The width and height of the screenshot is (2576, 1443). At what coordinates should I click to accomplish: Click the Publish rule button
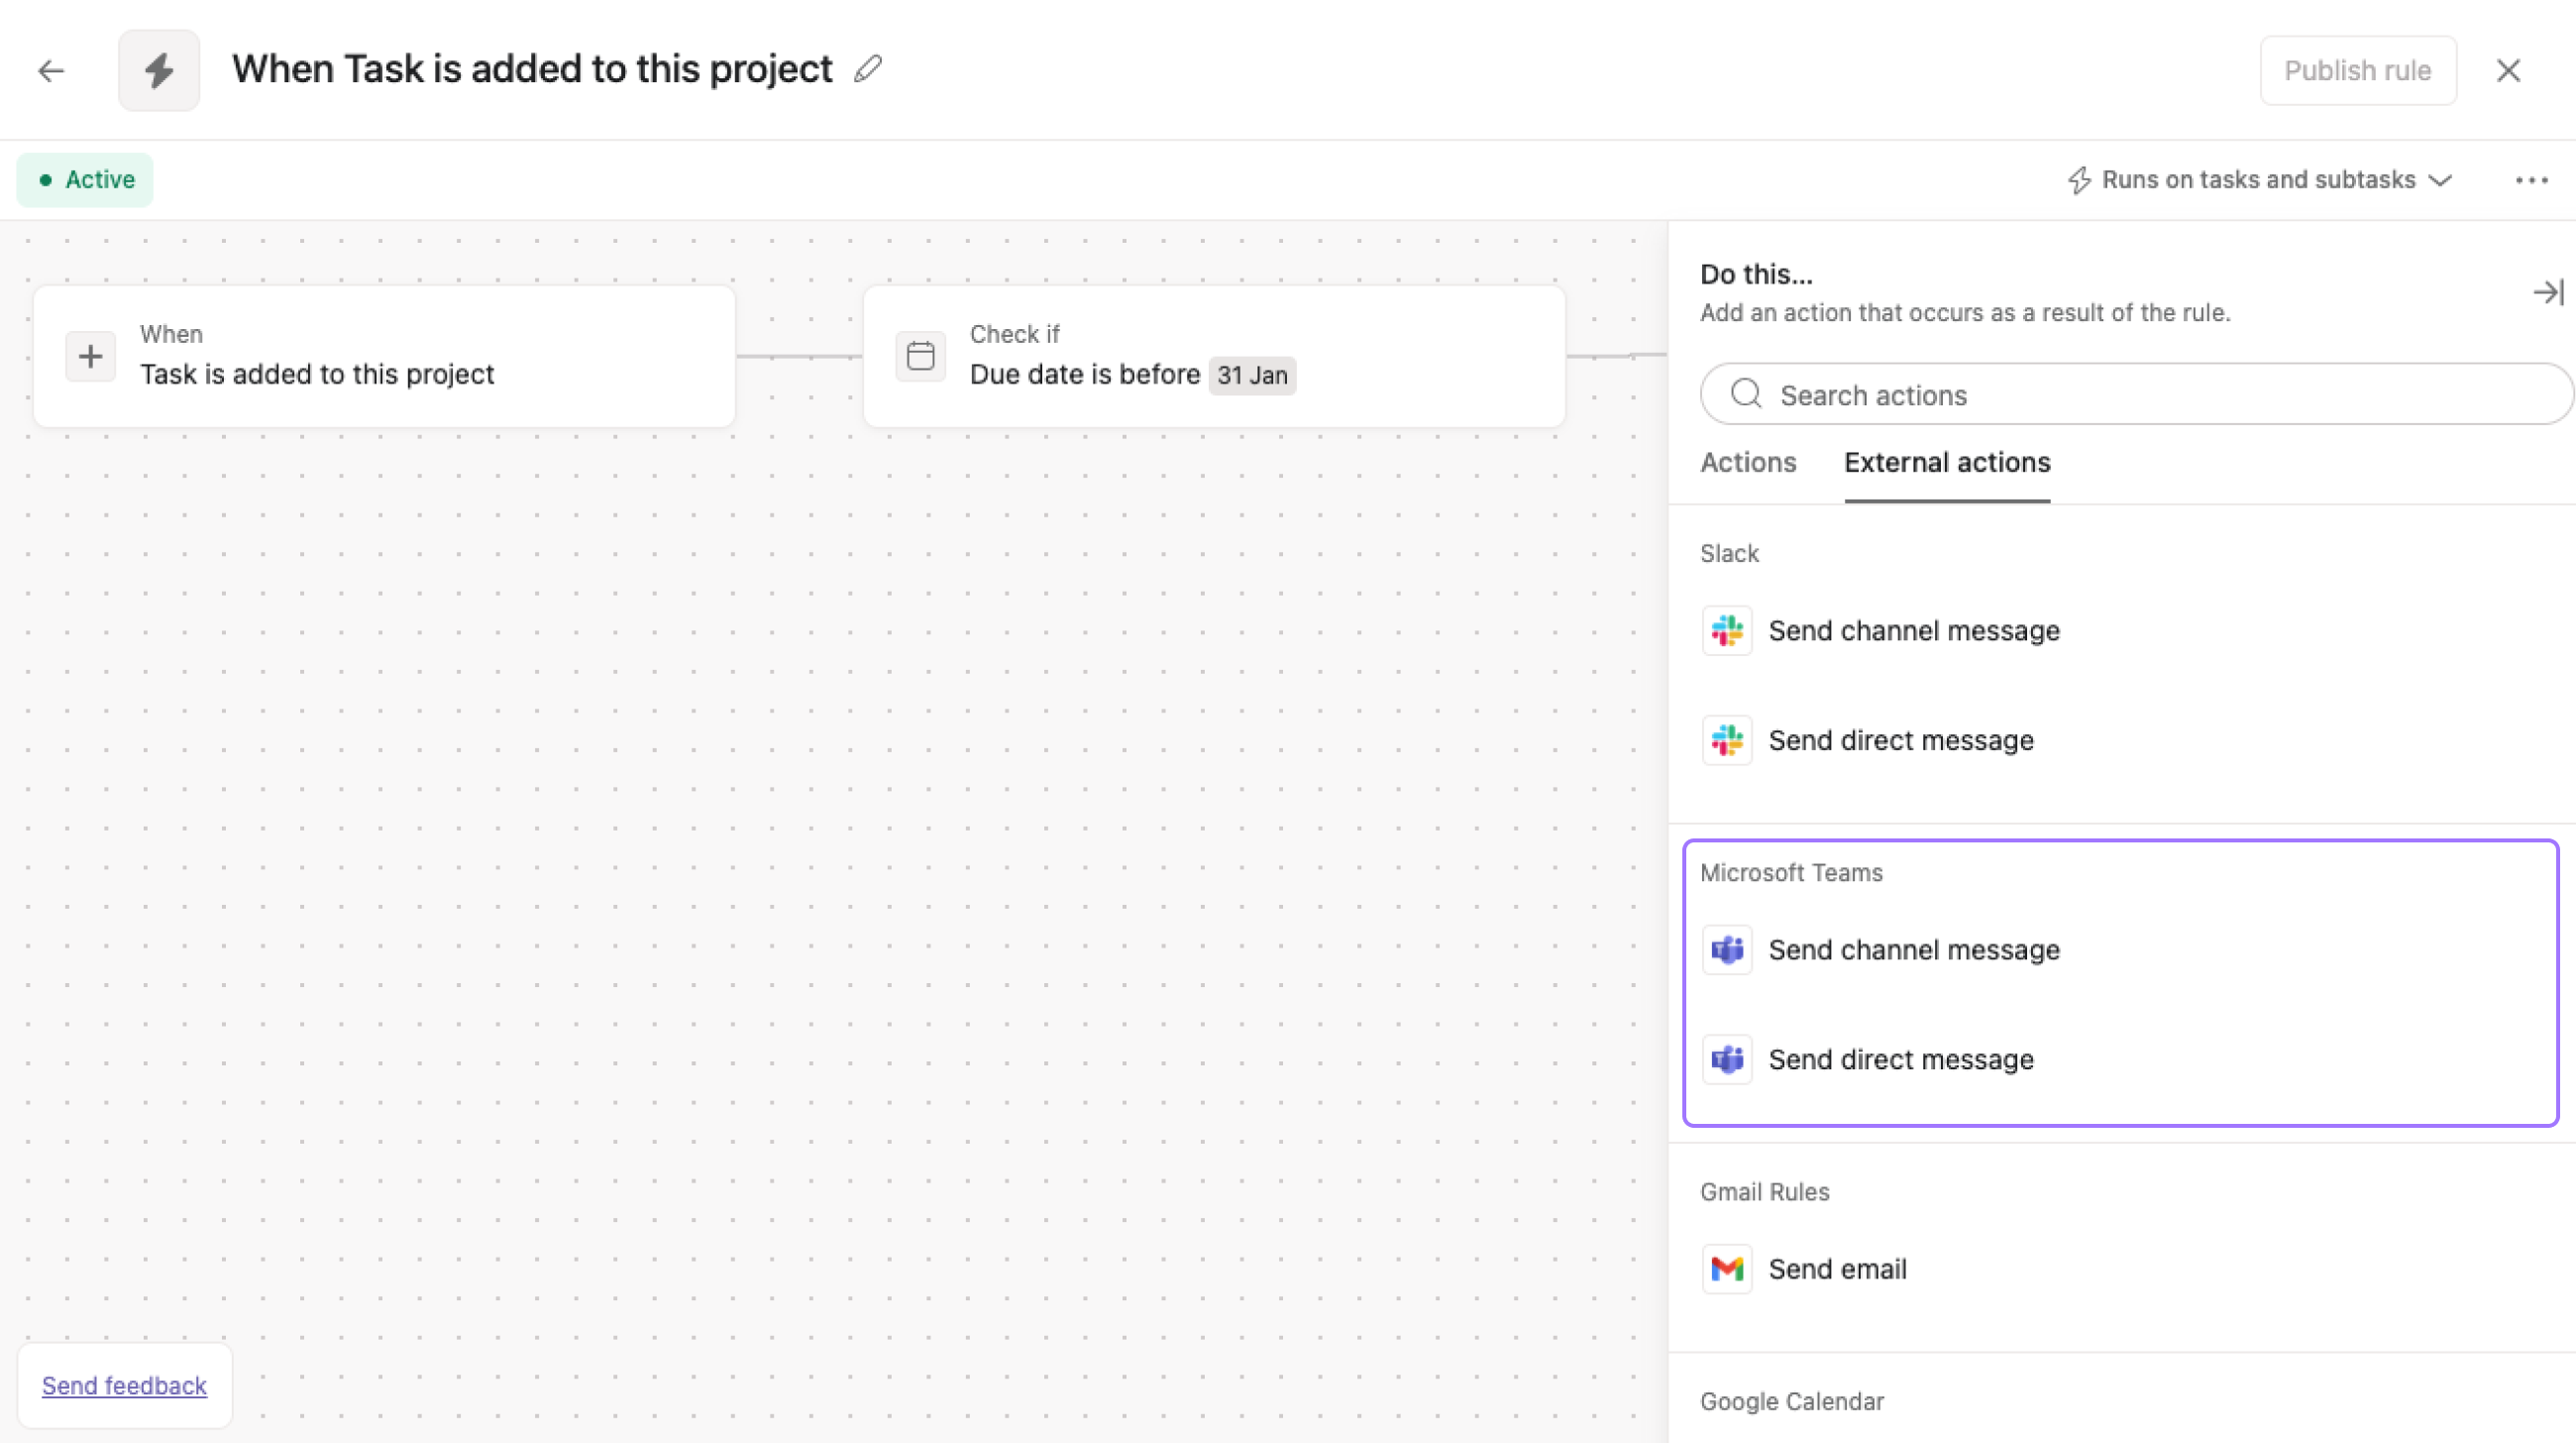(x=2358, y=70)
